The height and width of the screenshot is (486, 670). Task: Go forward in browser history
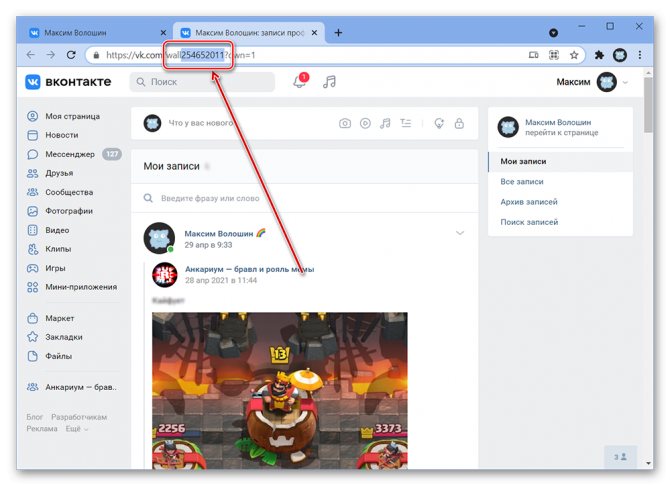tap(50, 55)
